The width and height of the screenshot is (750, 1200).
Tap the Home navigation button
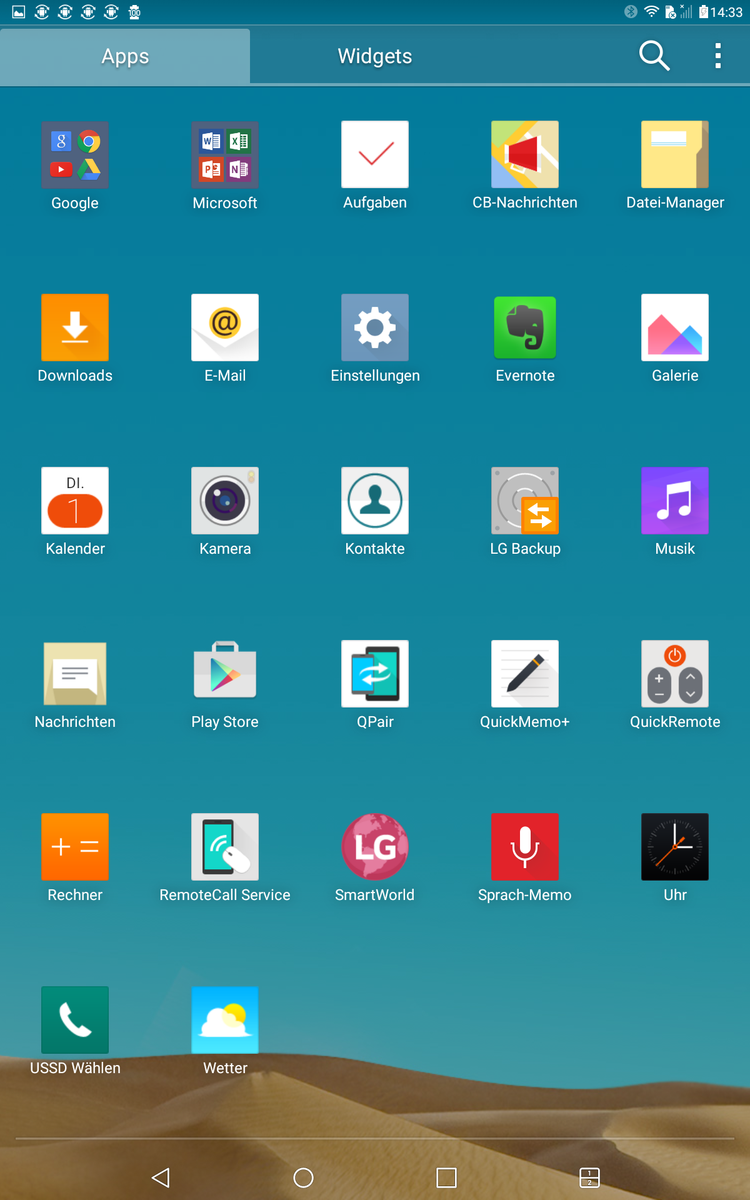[303, 1177]
